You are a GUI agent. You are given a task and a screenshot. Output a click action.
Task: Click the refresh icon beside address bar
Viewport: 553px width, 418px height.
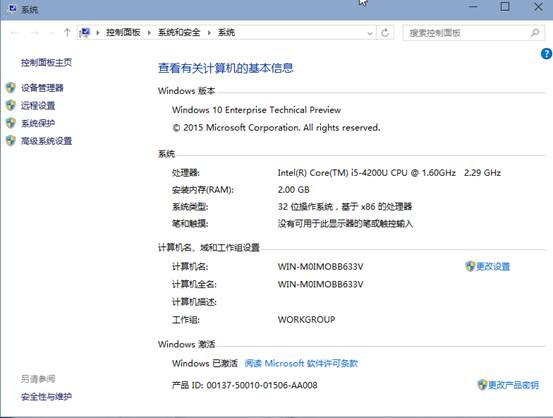(385, 33)
